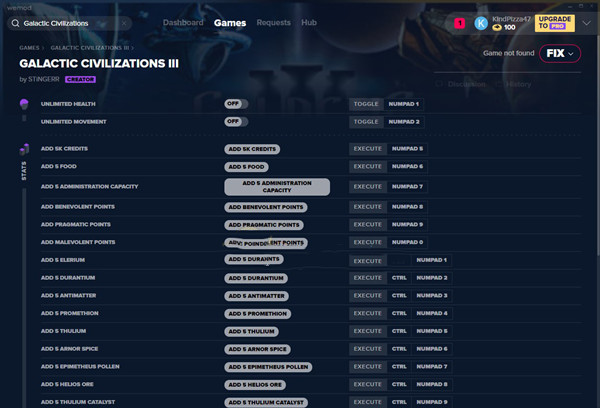The image size is (600, 408).
Task: Open Ctrl modifier selector for Add 5 Elerium
Action: (x=399, y=260)
